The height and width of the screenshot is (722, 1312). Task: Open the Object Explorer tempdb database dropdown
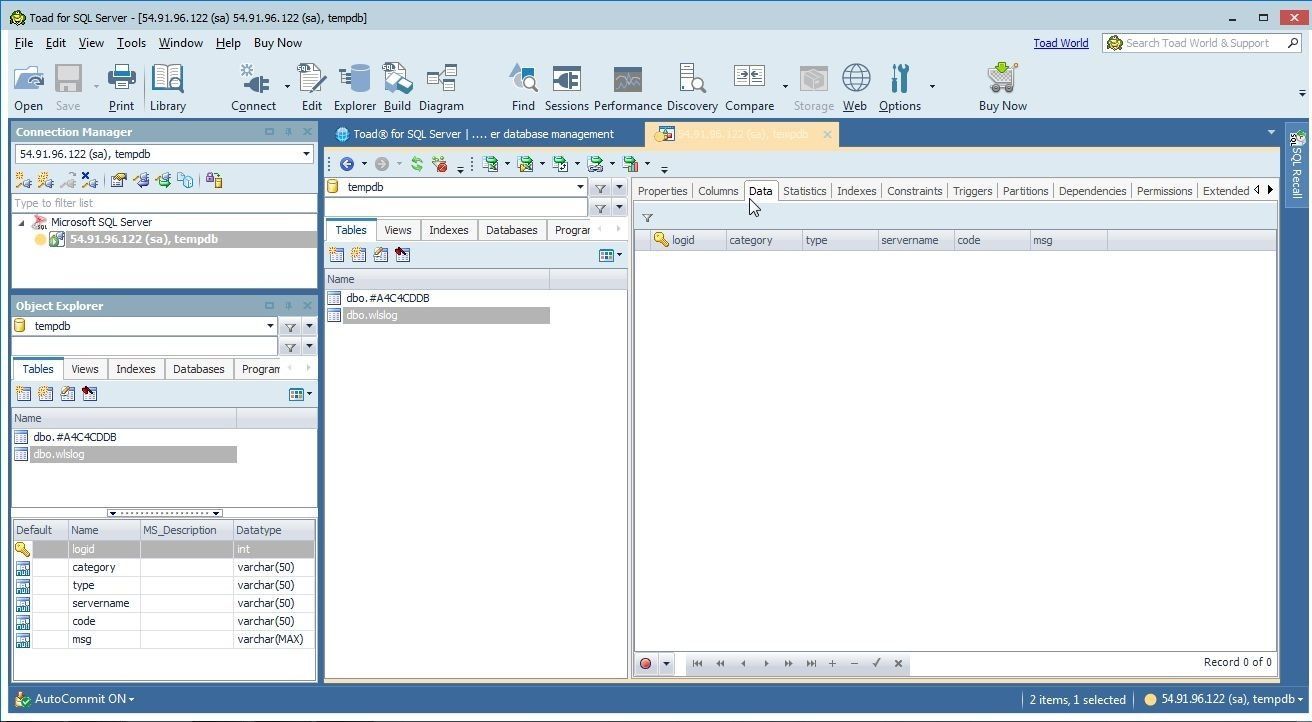(x=270, y=326)
